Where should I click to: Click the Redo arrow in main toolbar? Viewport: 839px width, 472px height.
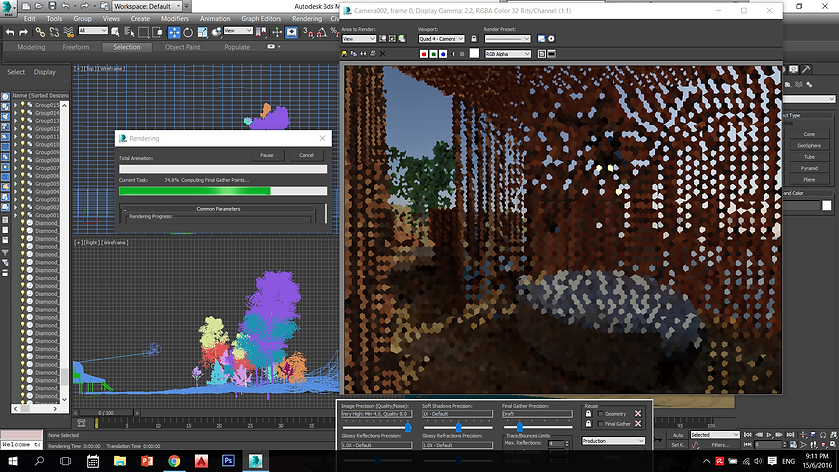(24, 32)
